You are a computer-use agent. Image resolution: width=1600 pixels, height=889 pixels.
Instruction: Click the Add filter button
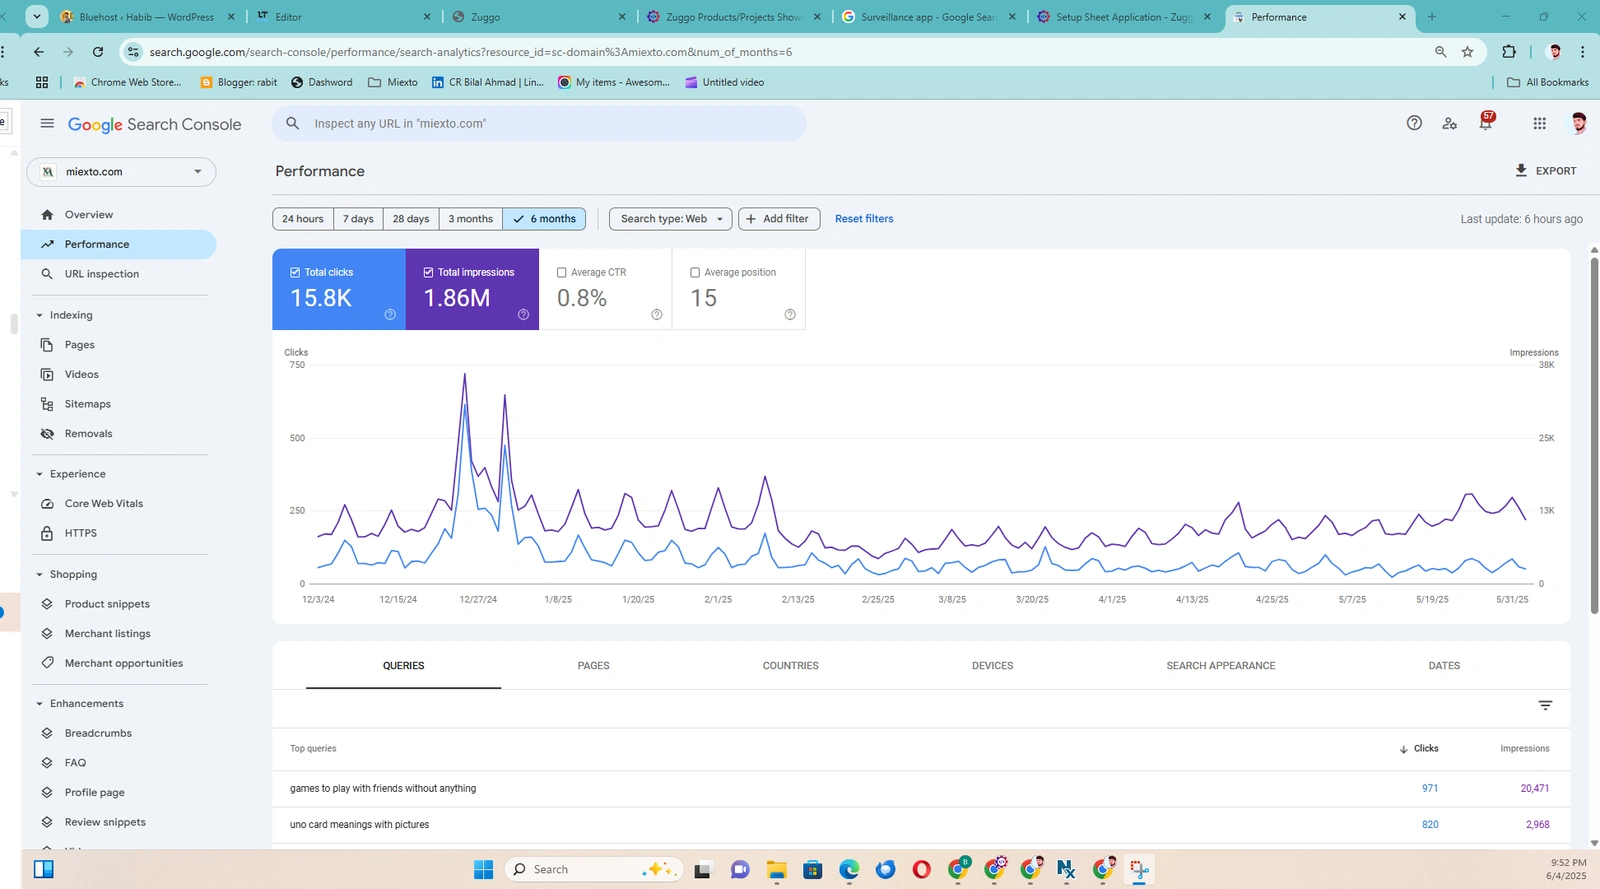(779, 219)
